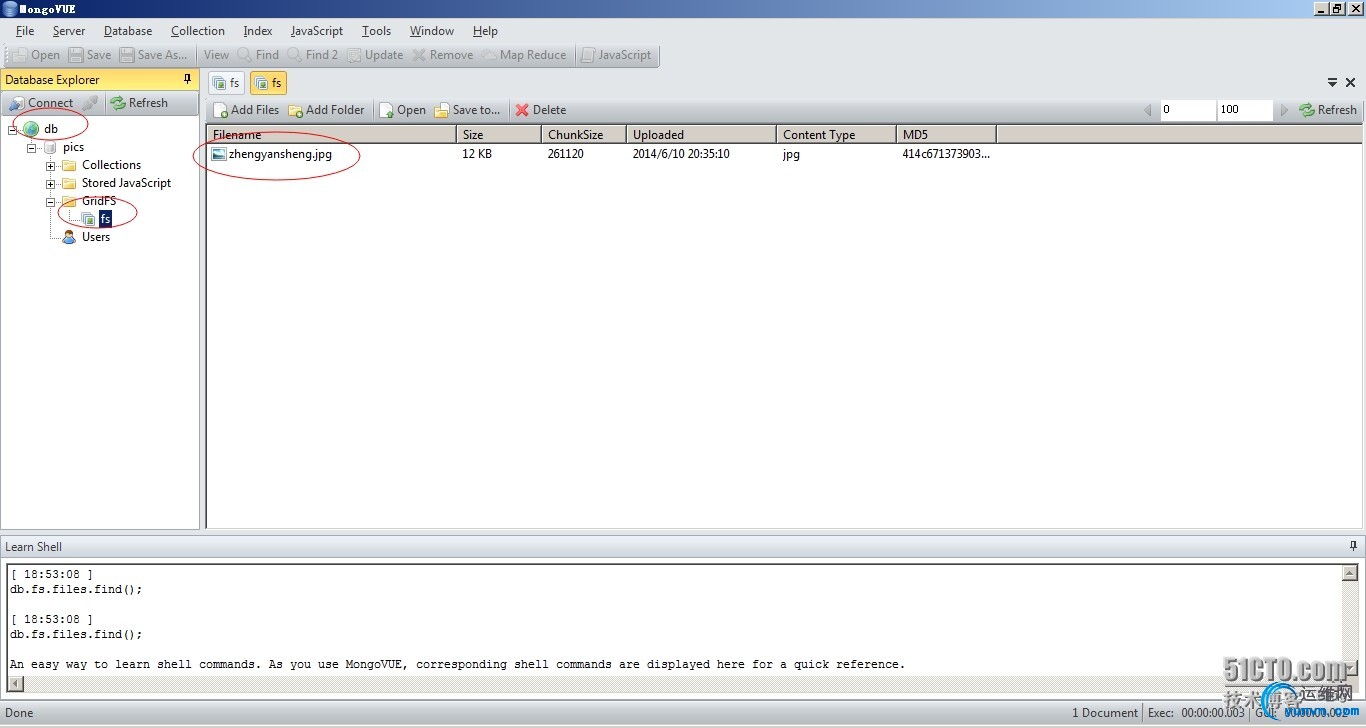Click the JavaScript button in the toolbar
The image size is (1366, 728).
point(616,55)
